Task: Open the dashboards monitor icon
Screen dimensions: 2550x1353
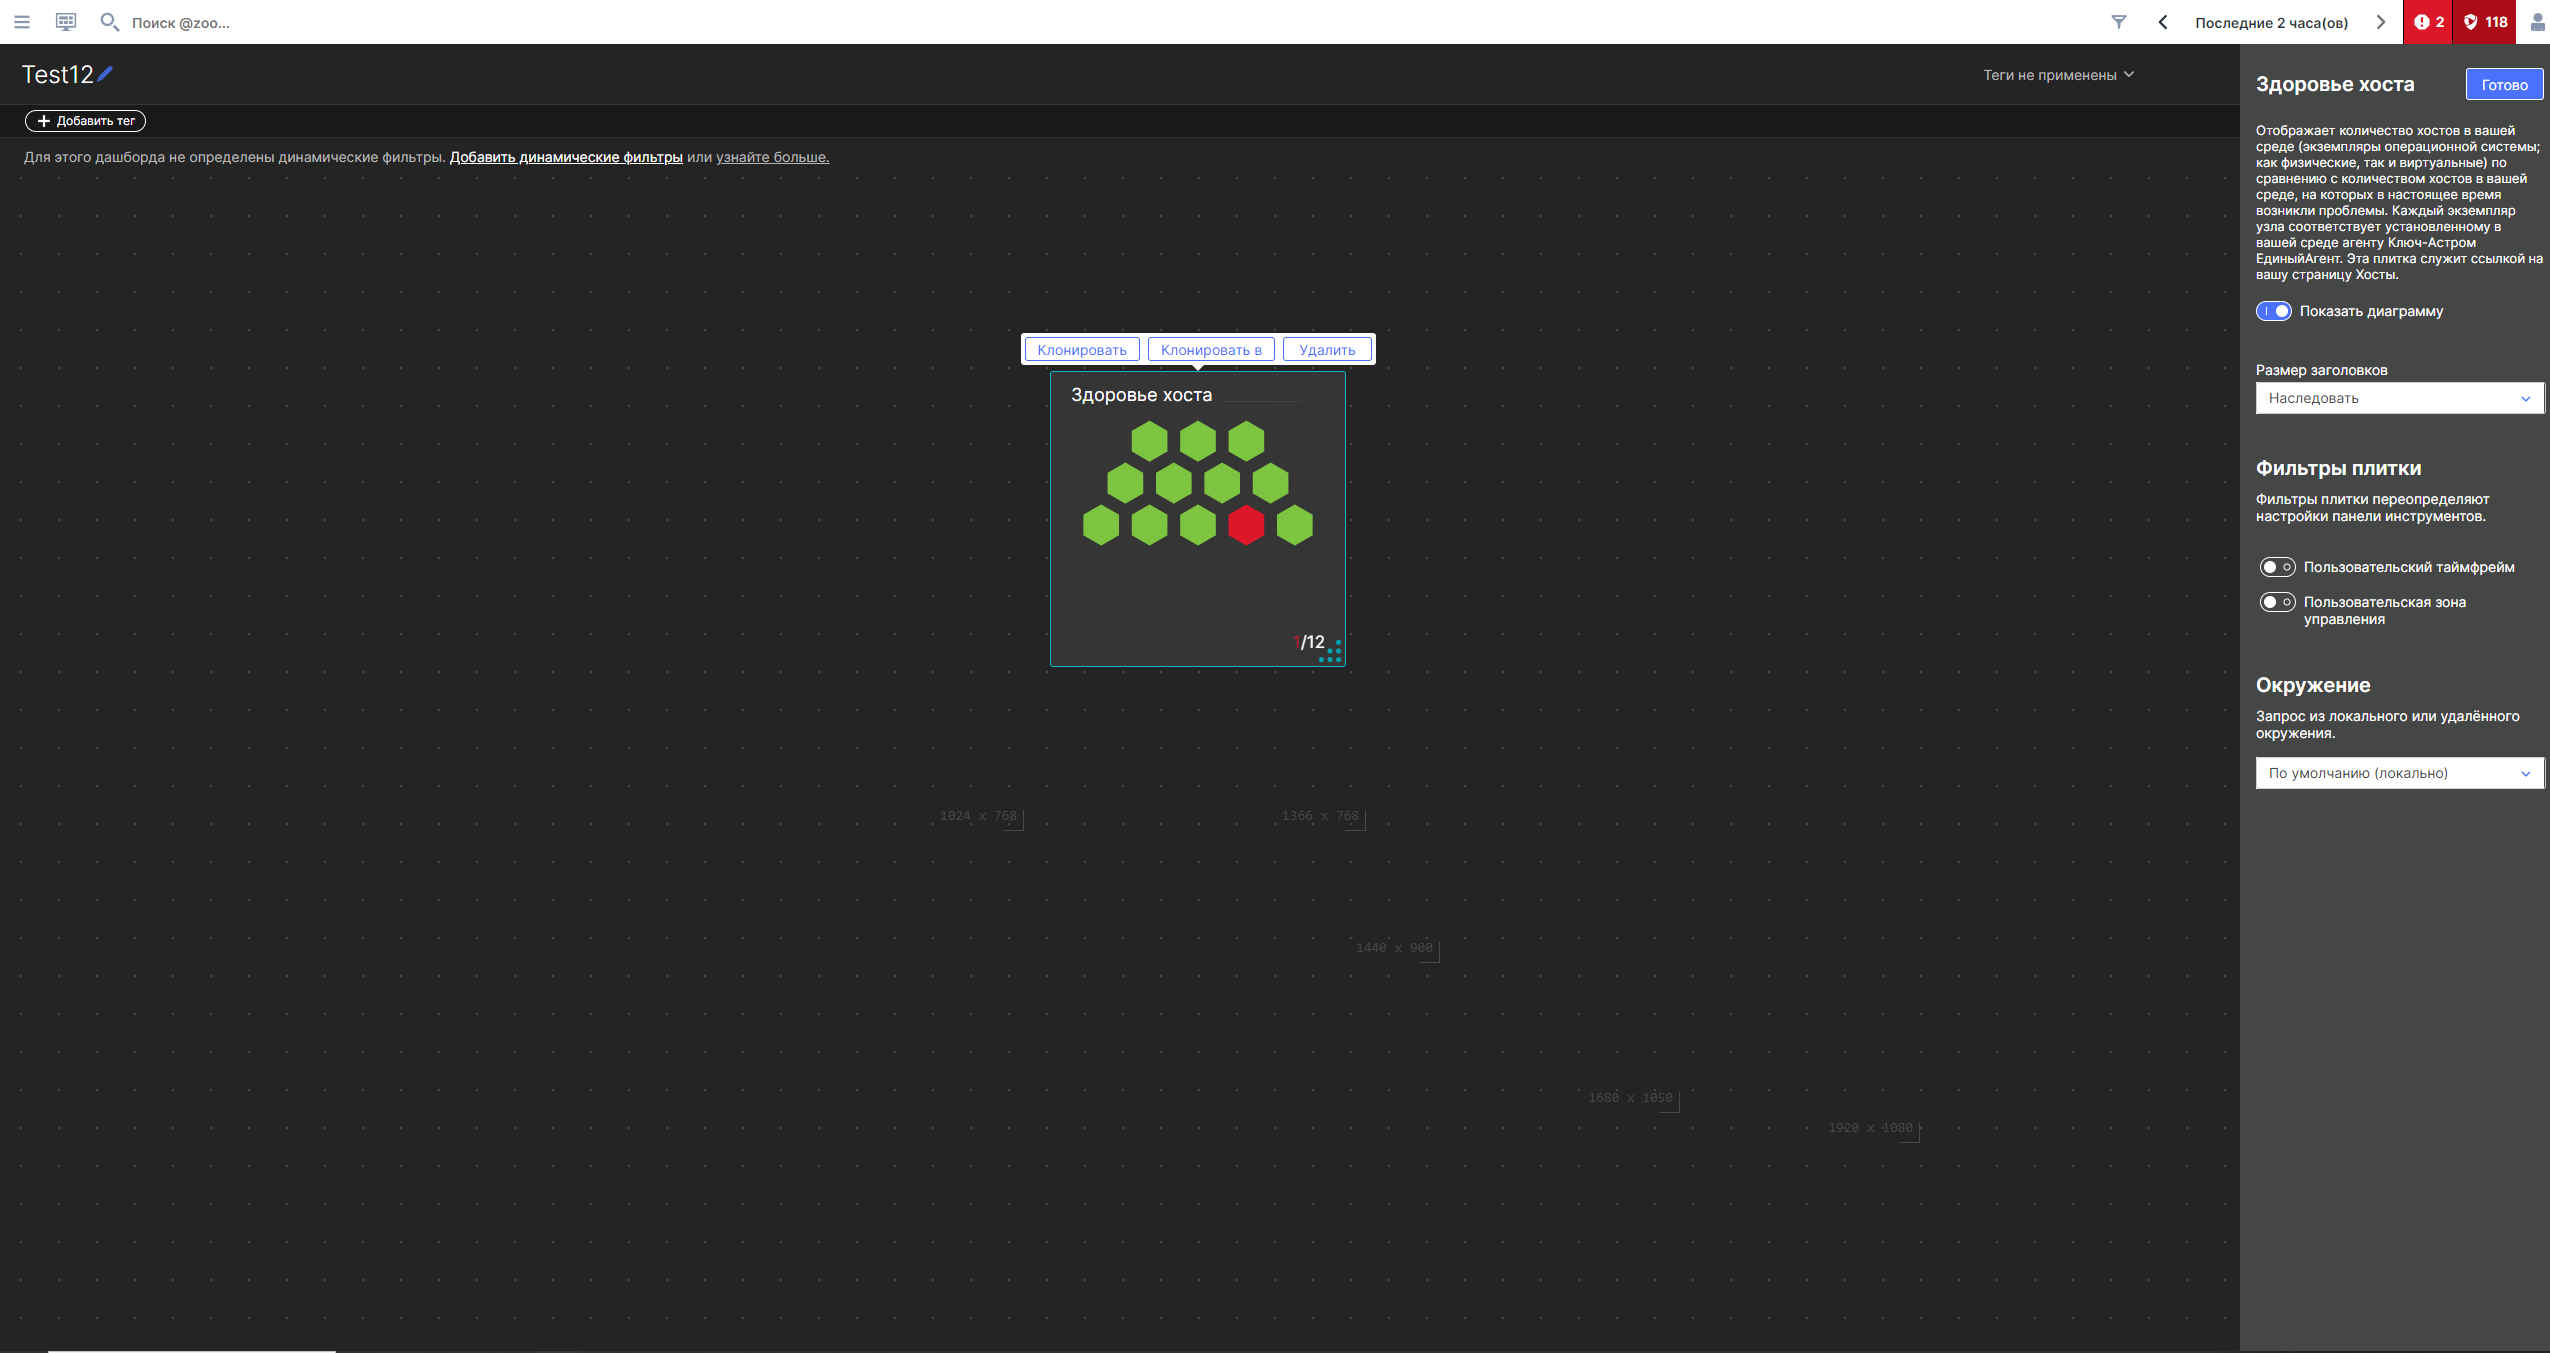Action: click(x=66, y=22)
